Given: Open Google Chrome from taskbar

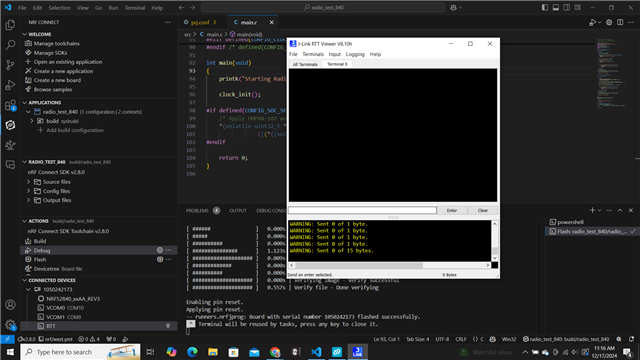Looking at the screenshot, I should (275, 351).
